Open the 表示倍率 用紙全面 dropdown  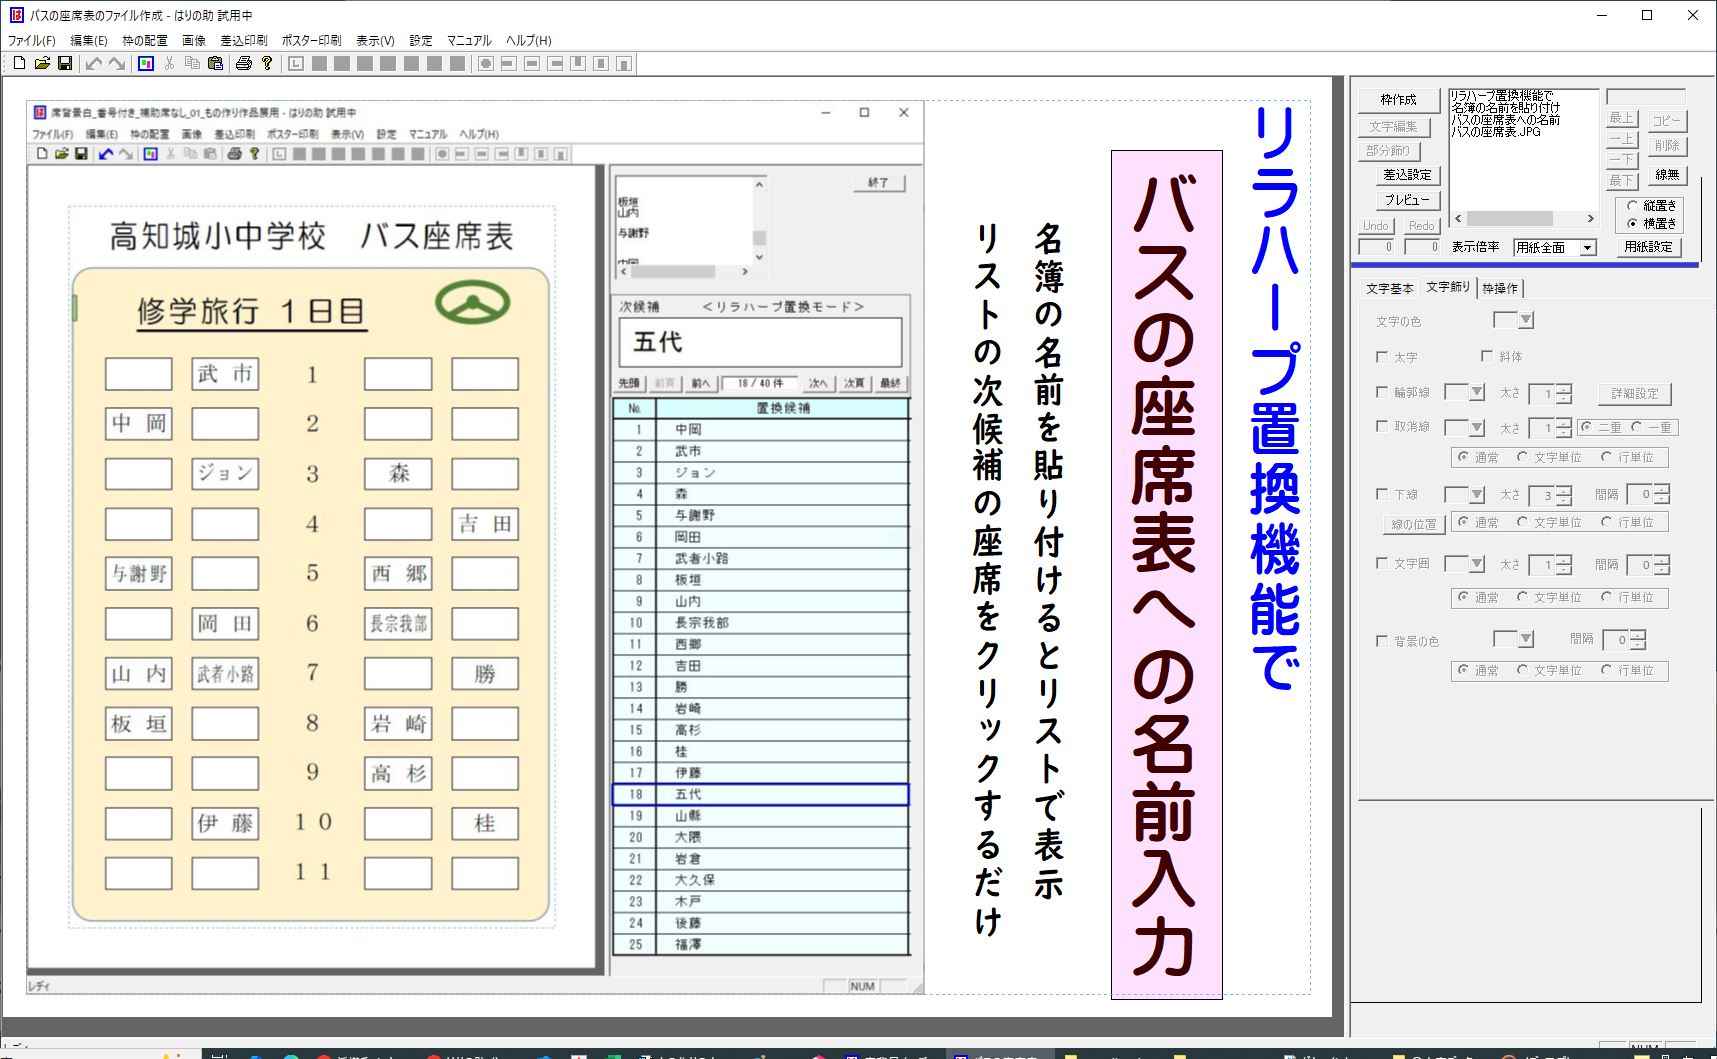pyautogui.click(x=1555, y=248)
